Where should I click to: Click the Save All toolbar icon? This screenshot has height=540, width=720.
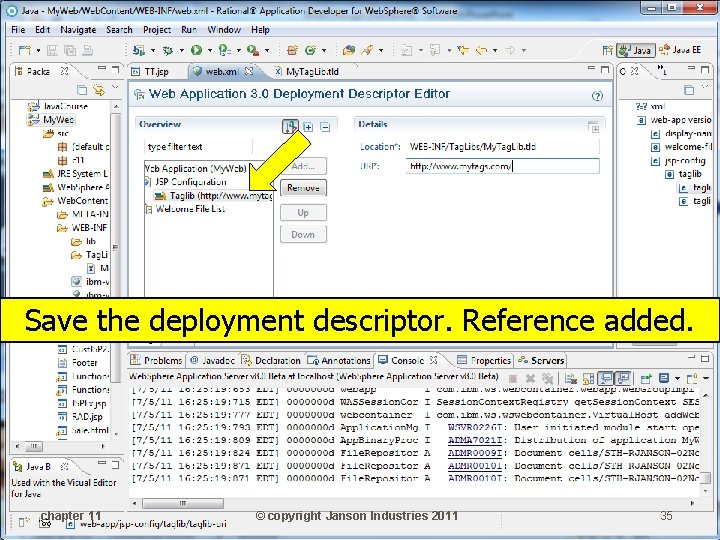[70, 50]
